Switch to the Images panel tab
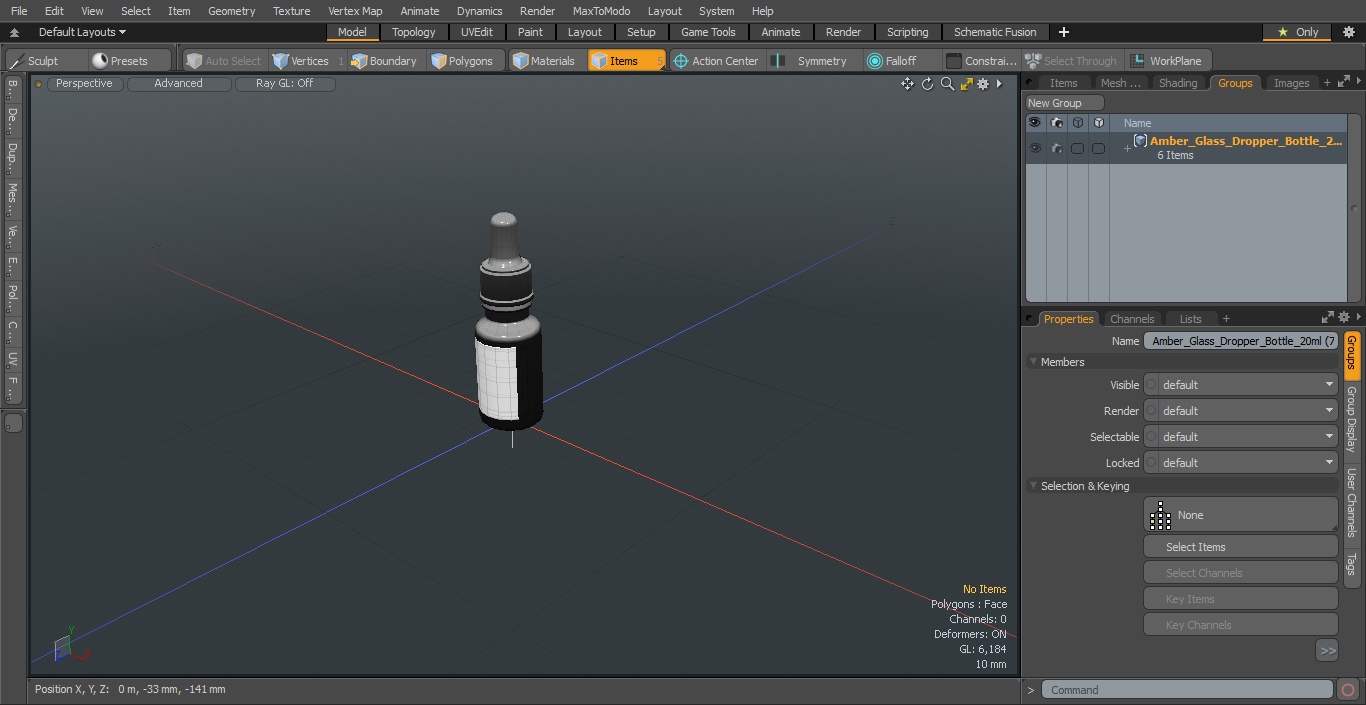Image resolution: width=1366 pixels, height=705 pixels. 1291,83
